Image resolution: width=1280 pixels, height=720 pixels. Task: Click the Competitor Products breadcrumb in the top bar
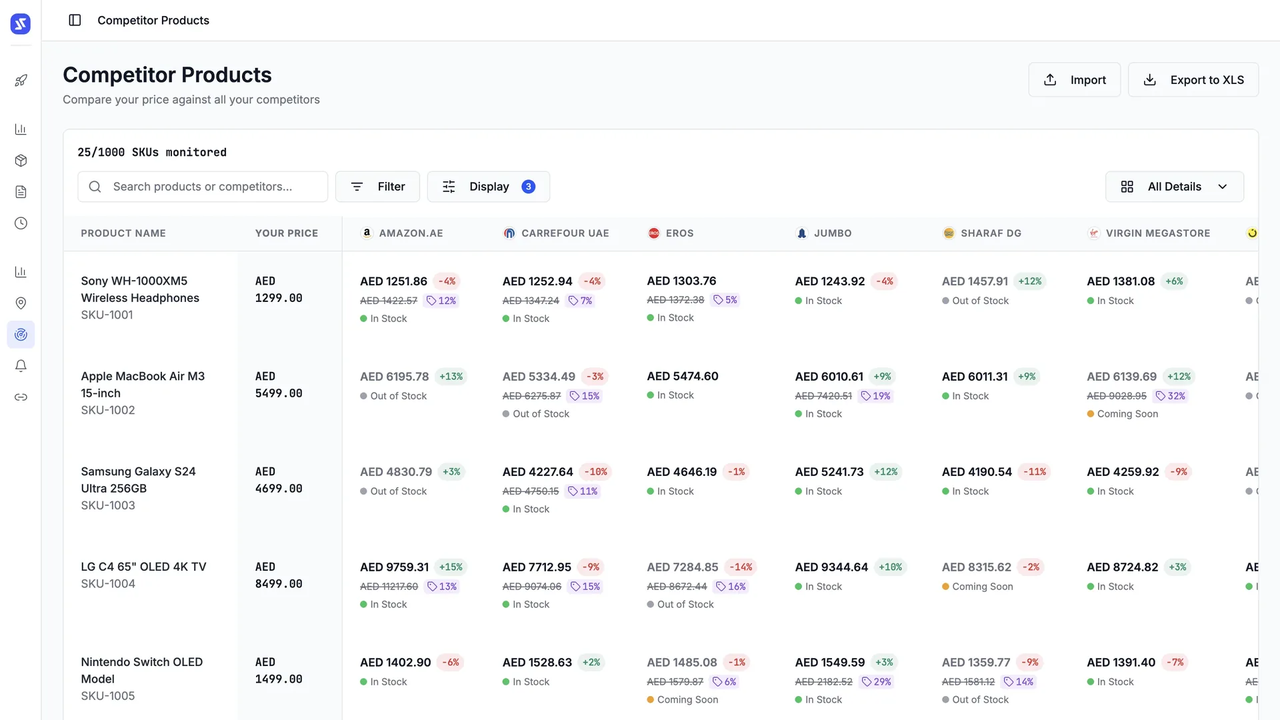153,20
